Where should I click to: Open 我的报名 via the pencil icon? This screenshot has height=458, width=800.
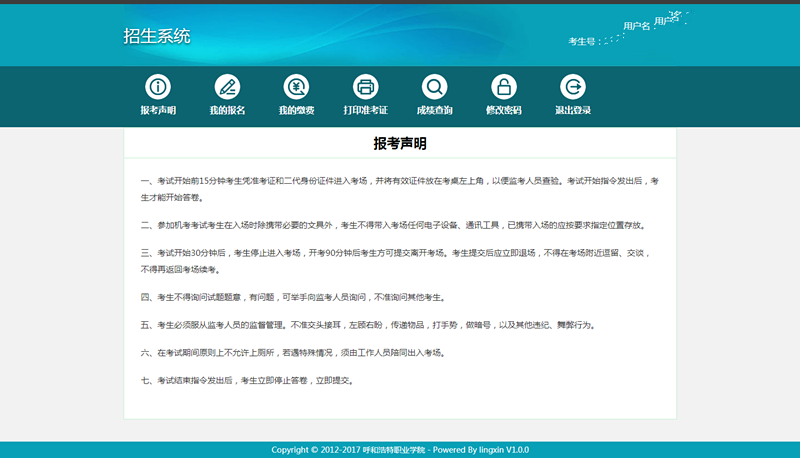227,86
